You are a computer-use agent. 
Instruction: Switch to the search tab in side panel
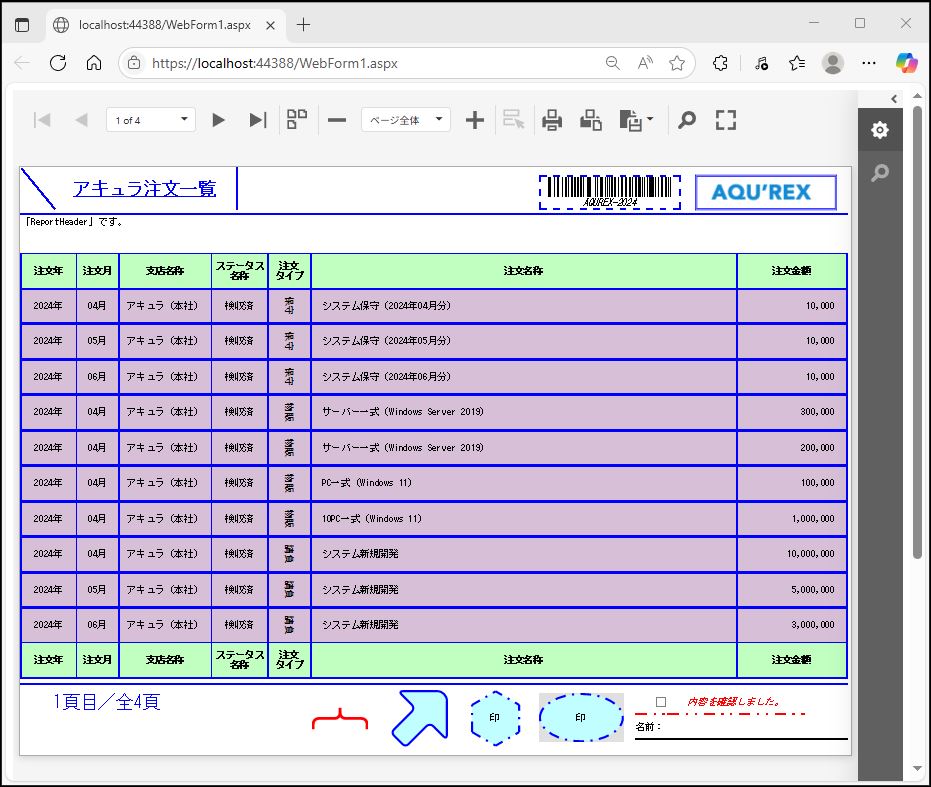[x=879, y=173]
